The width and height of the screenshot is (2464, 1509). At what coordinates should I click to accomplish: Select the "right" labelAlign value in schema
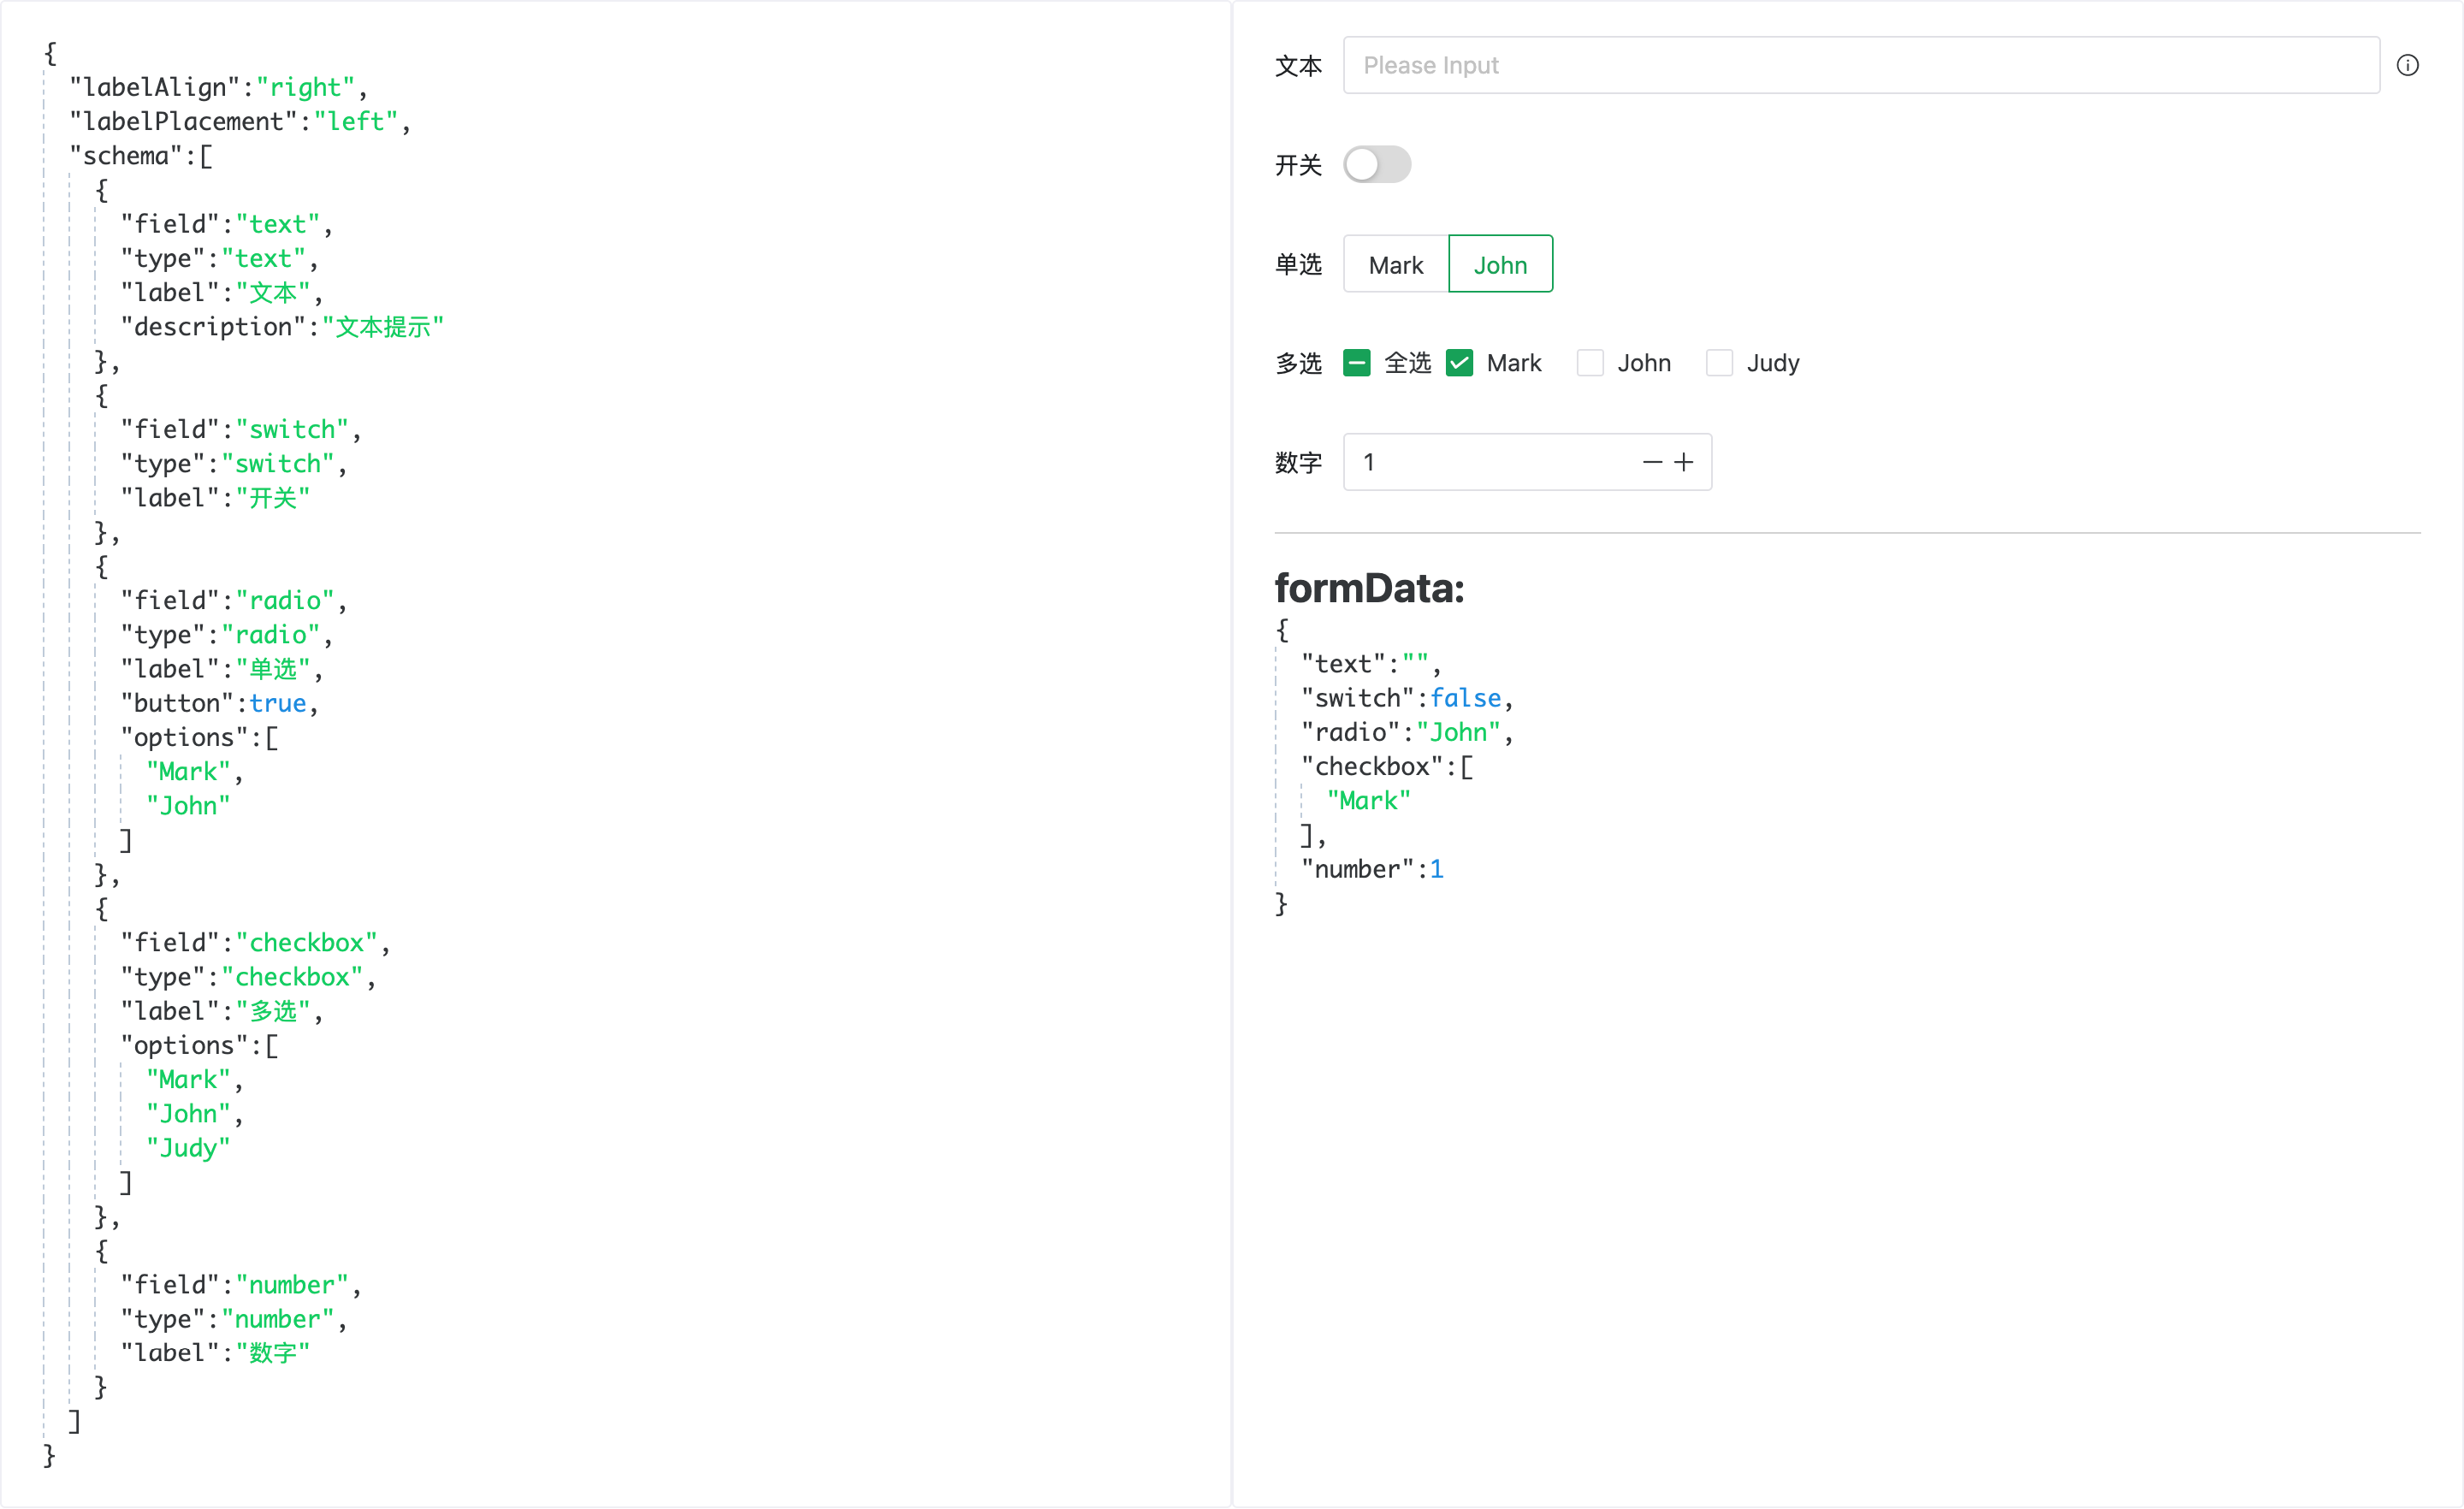pos(305,87)
